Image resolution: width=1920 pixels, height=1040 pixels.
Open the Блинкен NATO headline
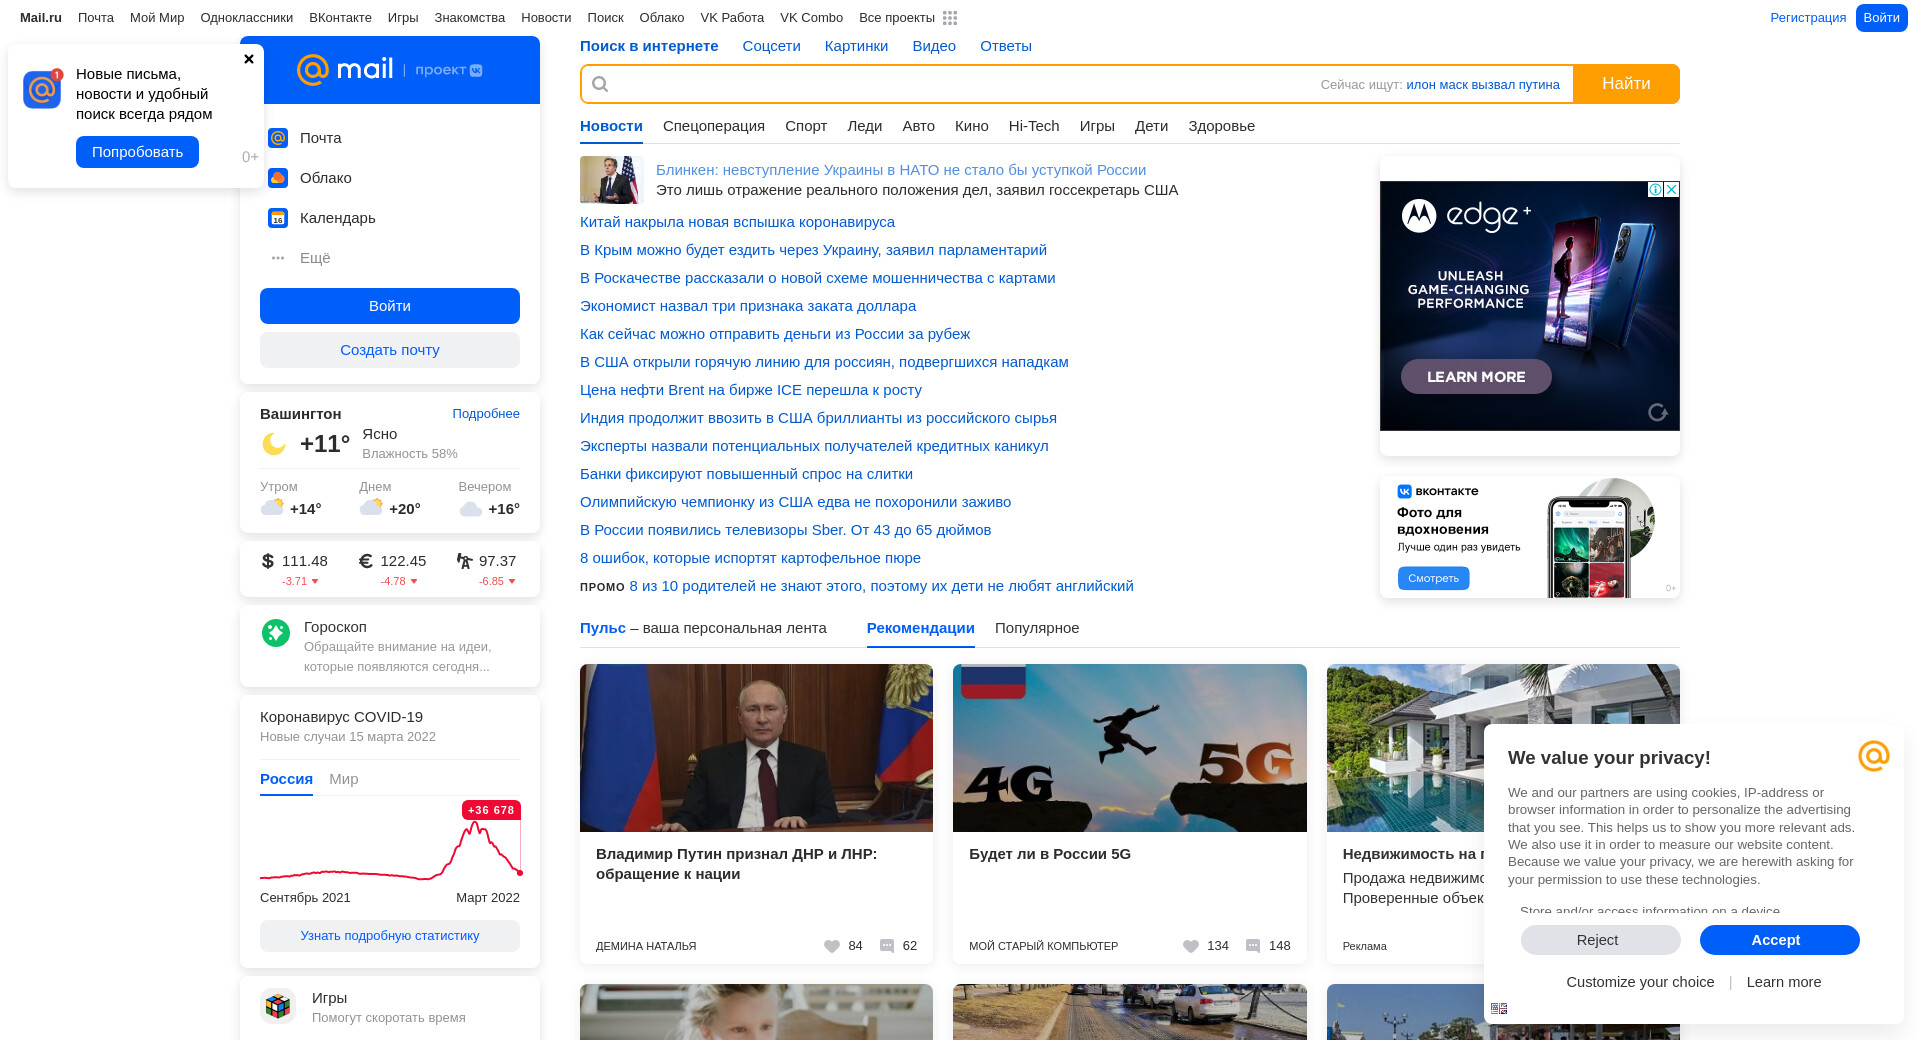pos(901,170)
